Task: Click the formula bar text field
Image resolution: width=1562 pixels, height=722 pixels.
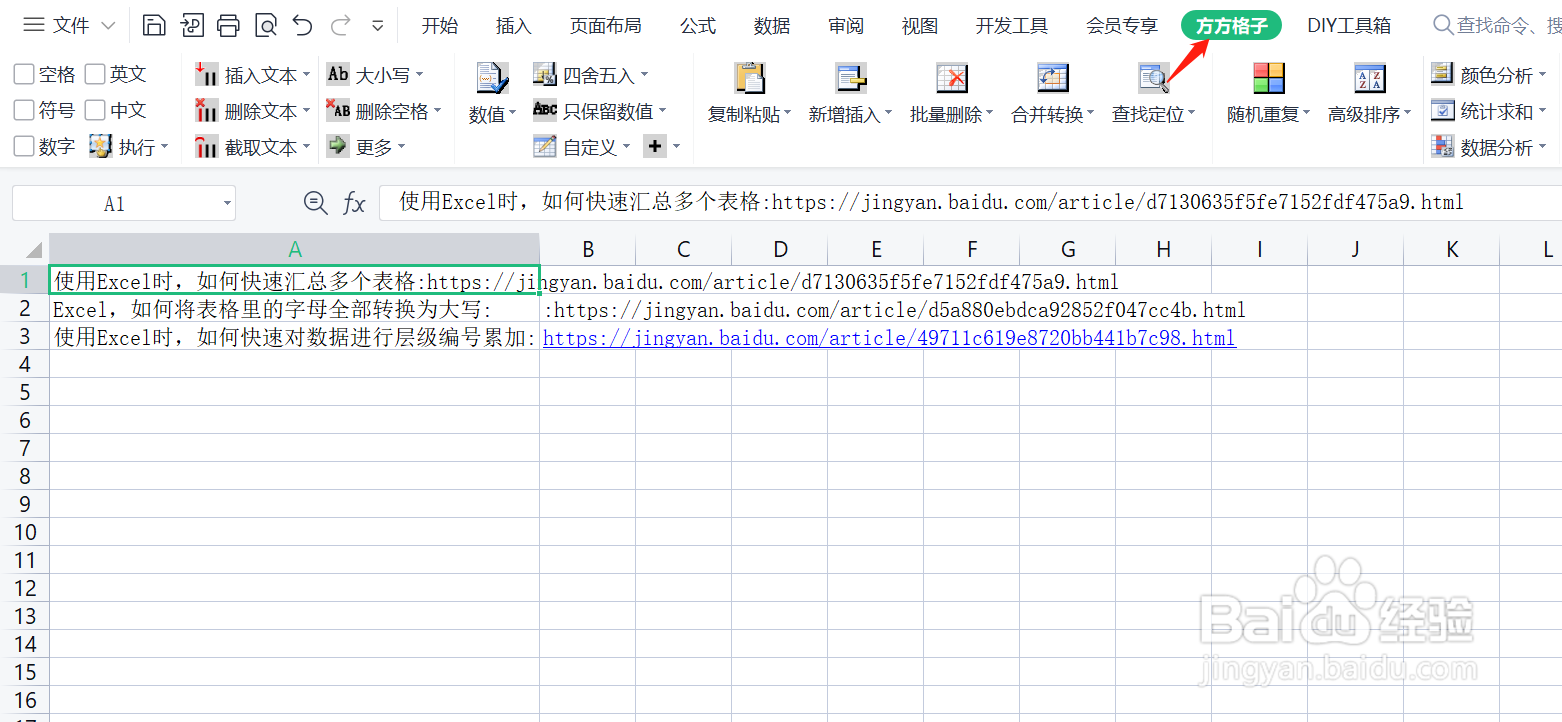Action: pos(970,203)
